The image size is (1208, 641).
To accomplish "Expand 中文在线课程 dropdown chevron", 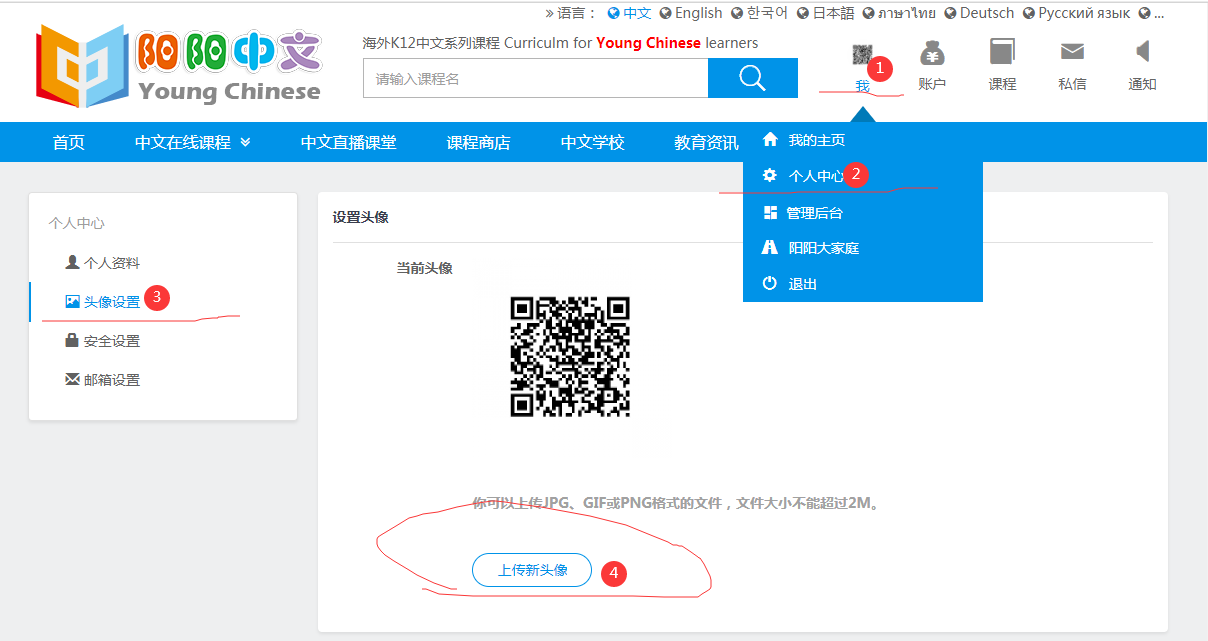I will click(245, 142).
